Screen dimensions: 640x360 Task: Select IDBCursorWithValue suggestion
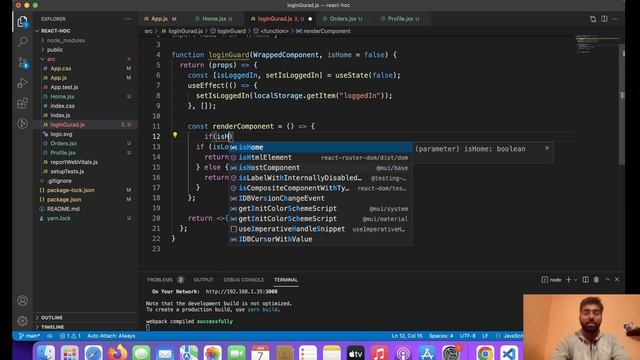point(320,239)
